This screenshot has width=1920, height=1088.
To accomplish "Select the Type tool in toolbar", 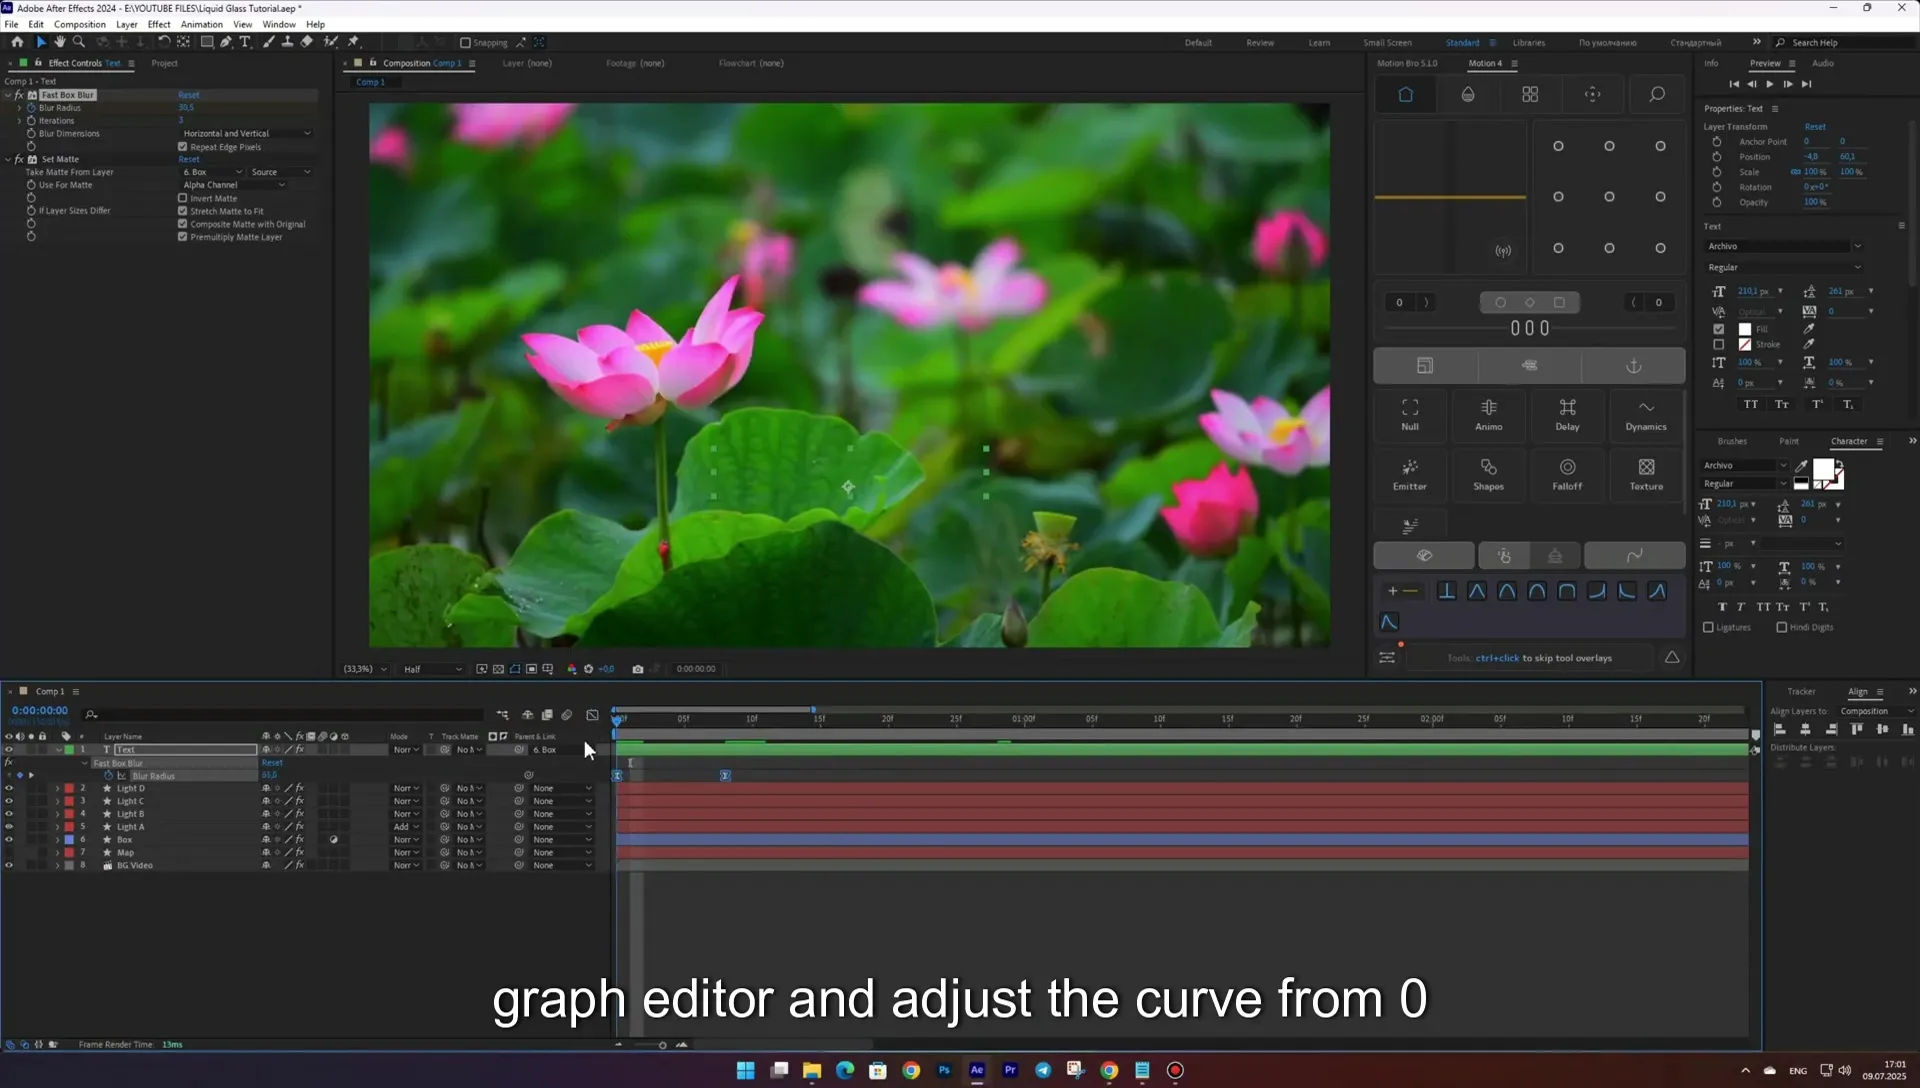I will (x=245, y=42).
